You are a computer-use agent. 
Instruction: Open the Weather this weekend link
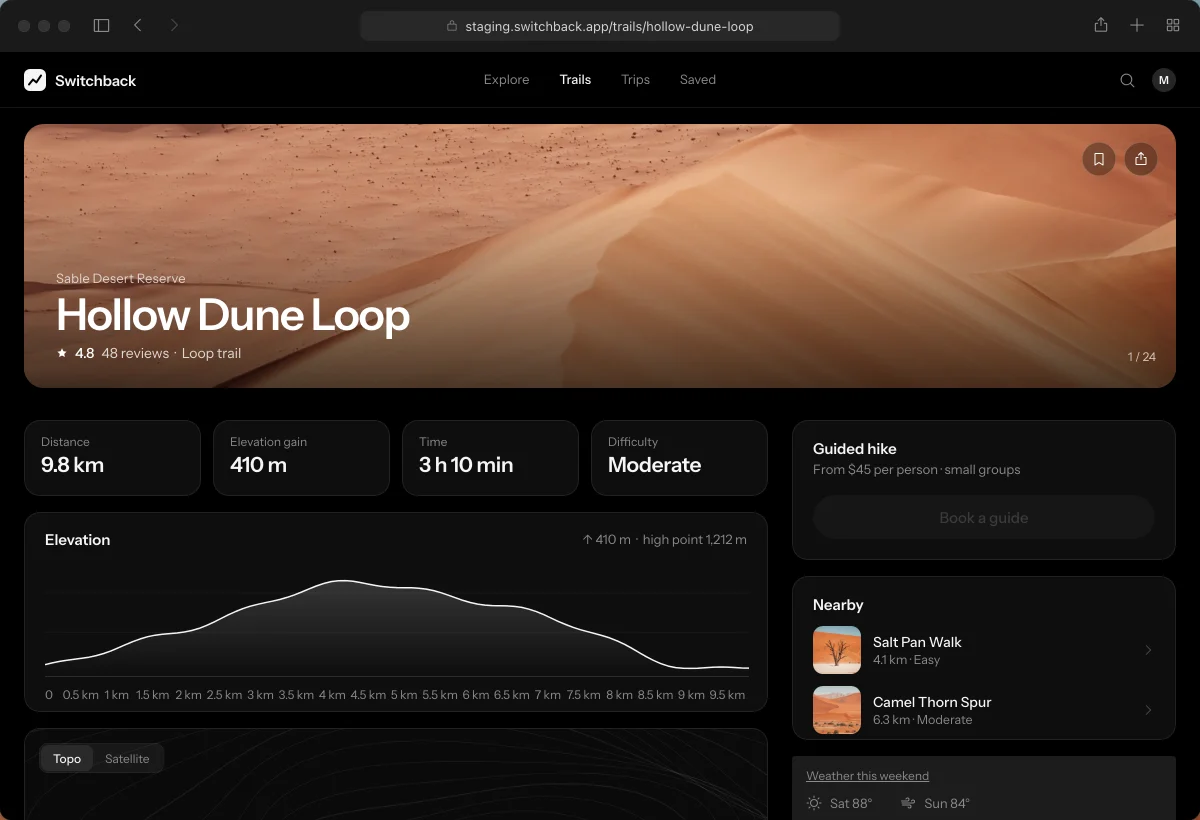pyautogui.click(x=867, y=776)
